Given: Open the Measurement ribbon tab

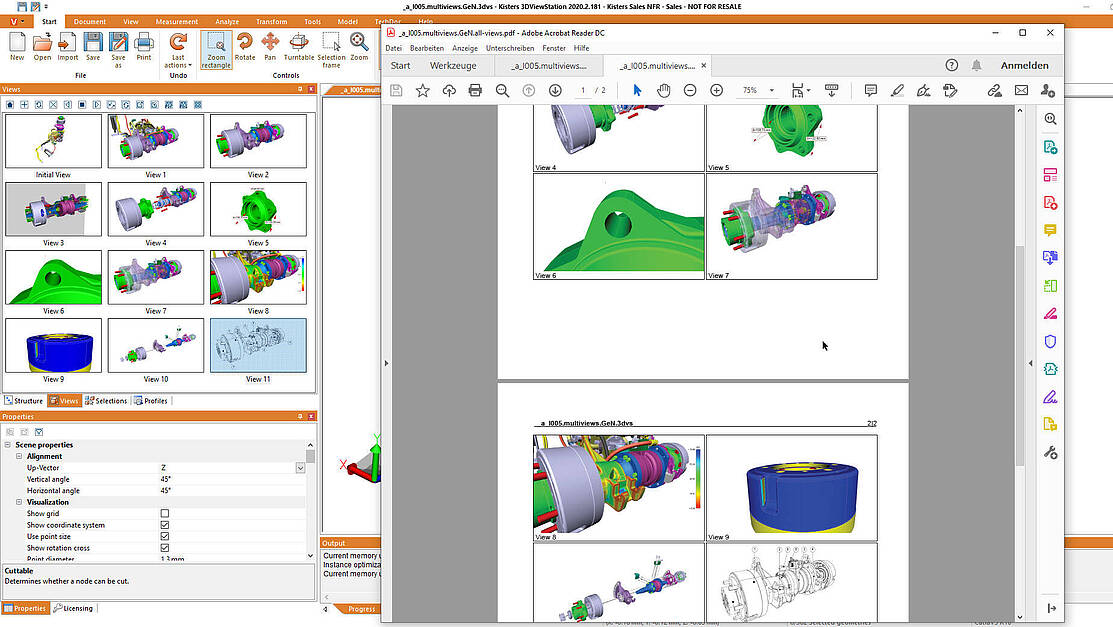Looking at the screenshot, I should pyautogui.click(x=177, y=21).
